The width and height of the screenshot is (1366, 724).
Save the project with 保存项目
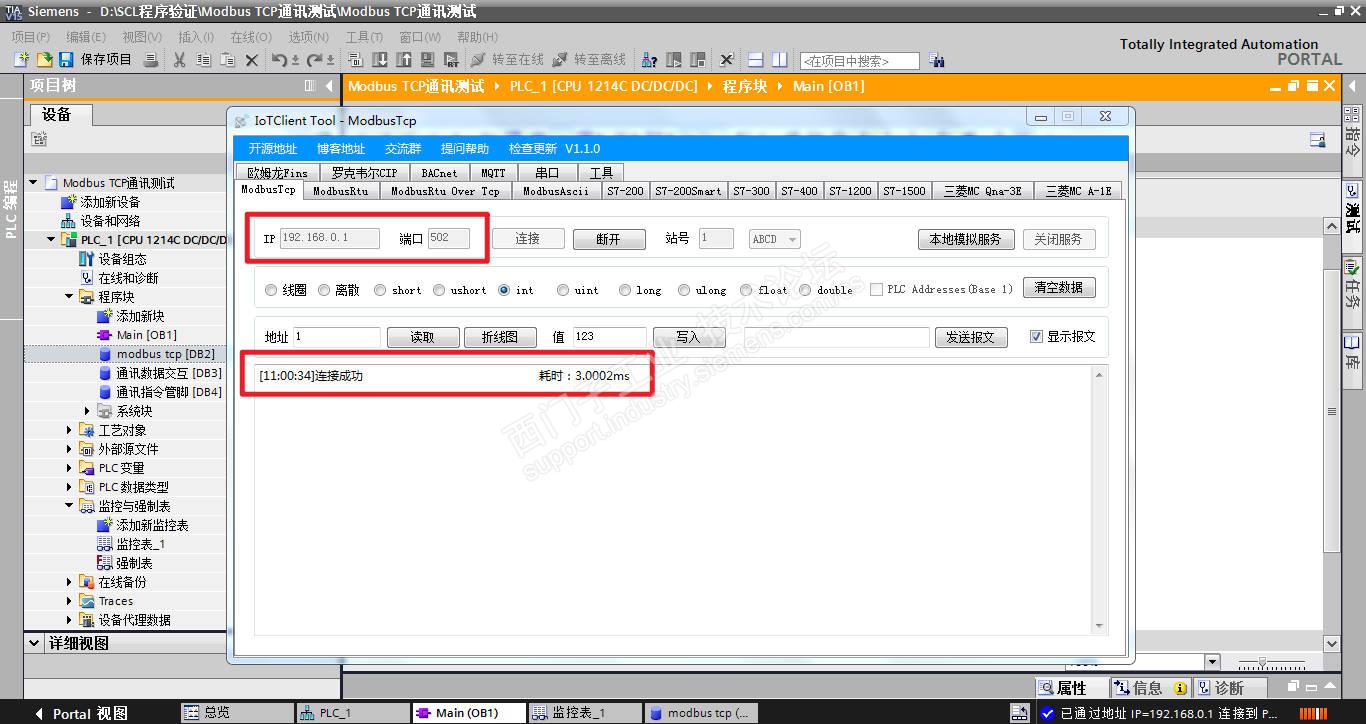(x=96, y=60)
